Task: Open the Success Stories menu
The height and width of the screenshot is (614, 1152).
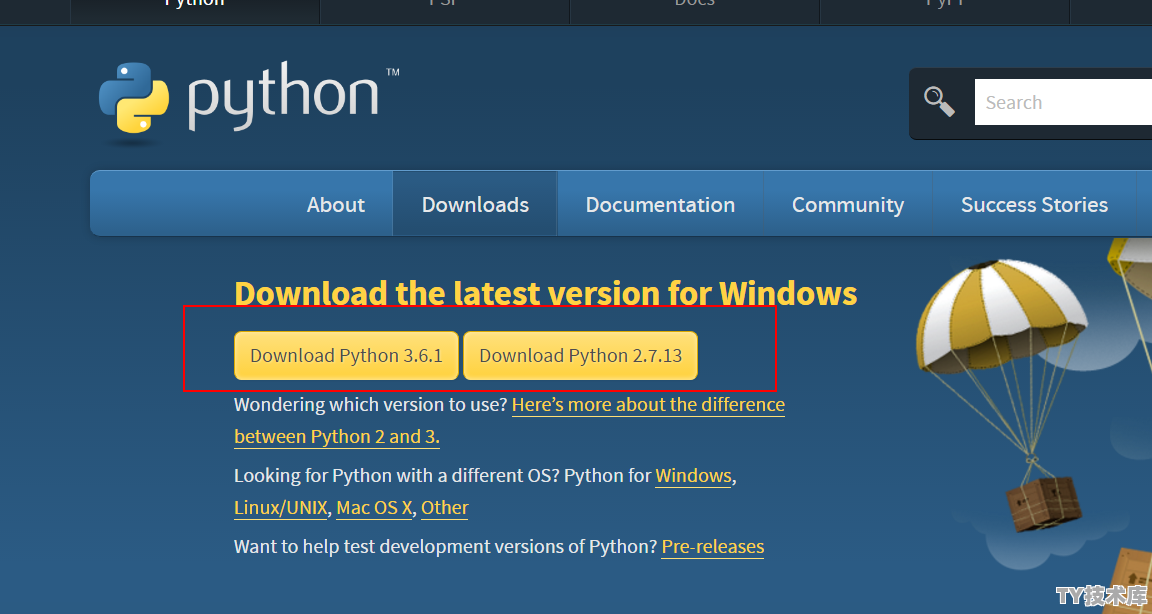Action: pyautogui.click(x=1034, y=204)
